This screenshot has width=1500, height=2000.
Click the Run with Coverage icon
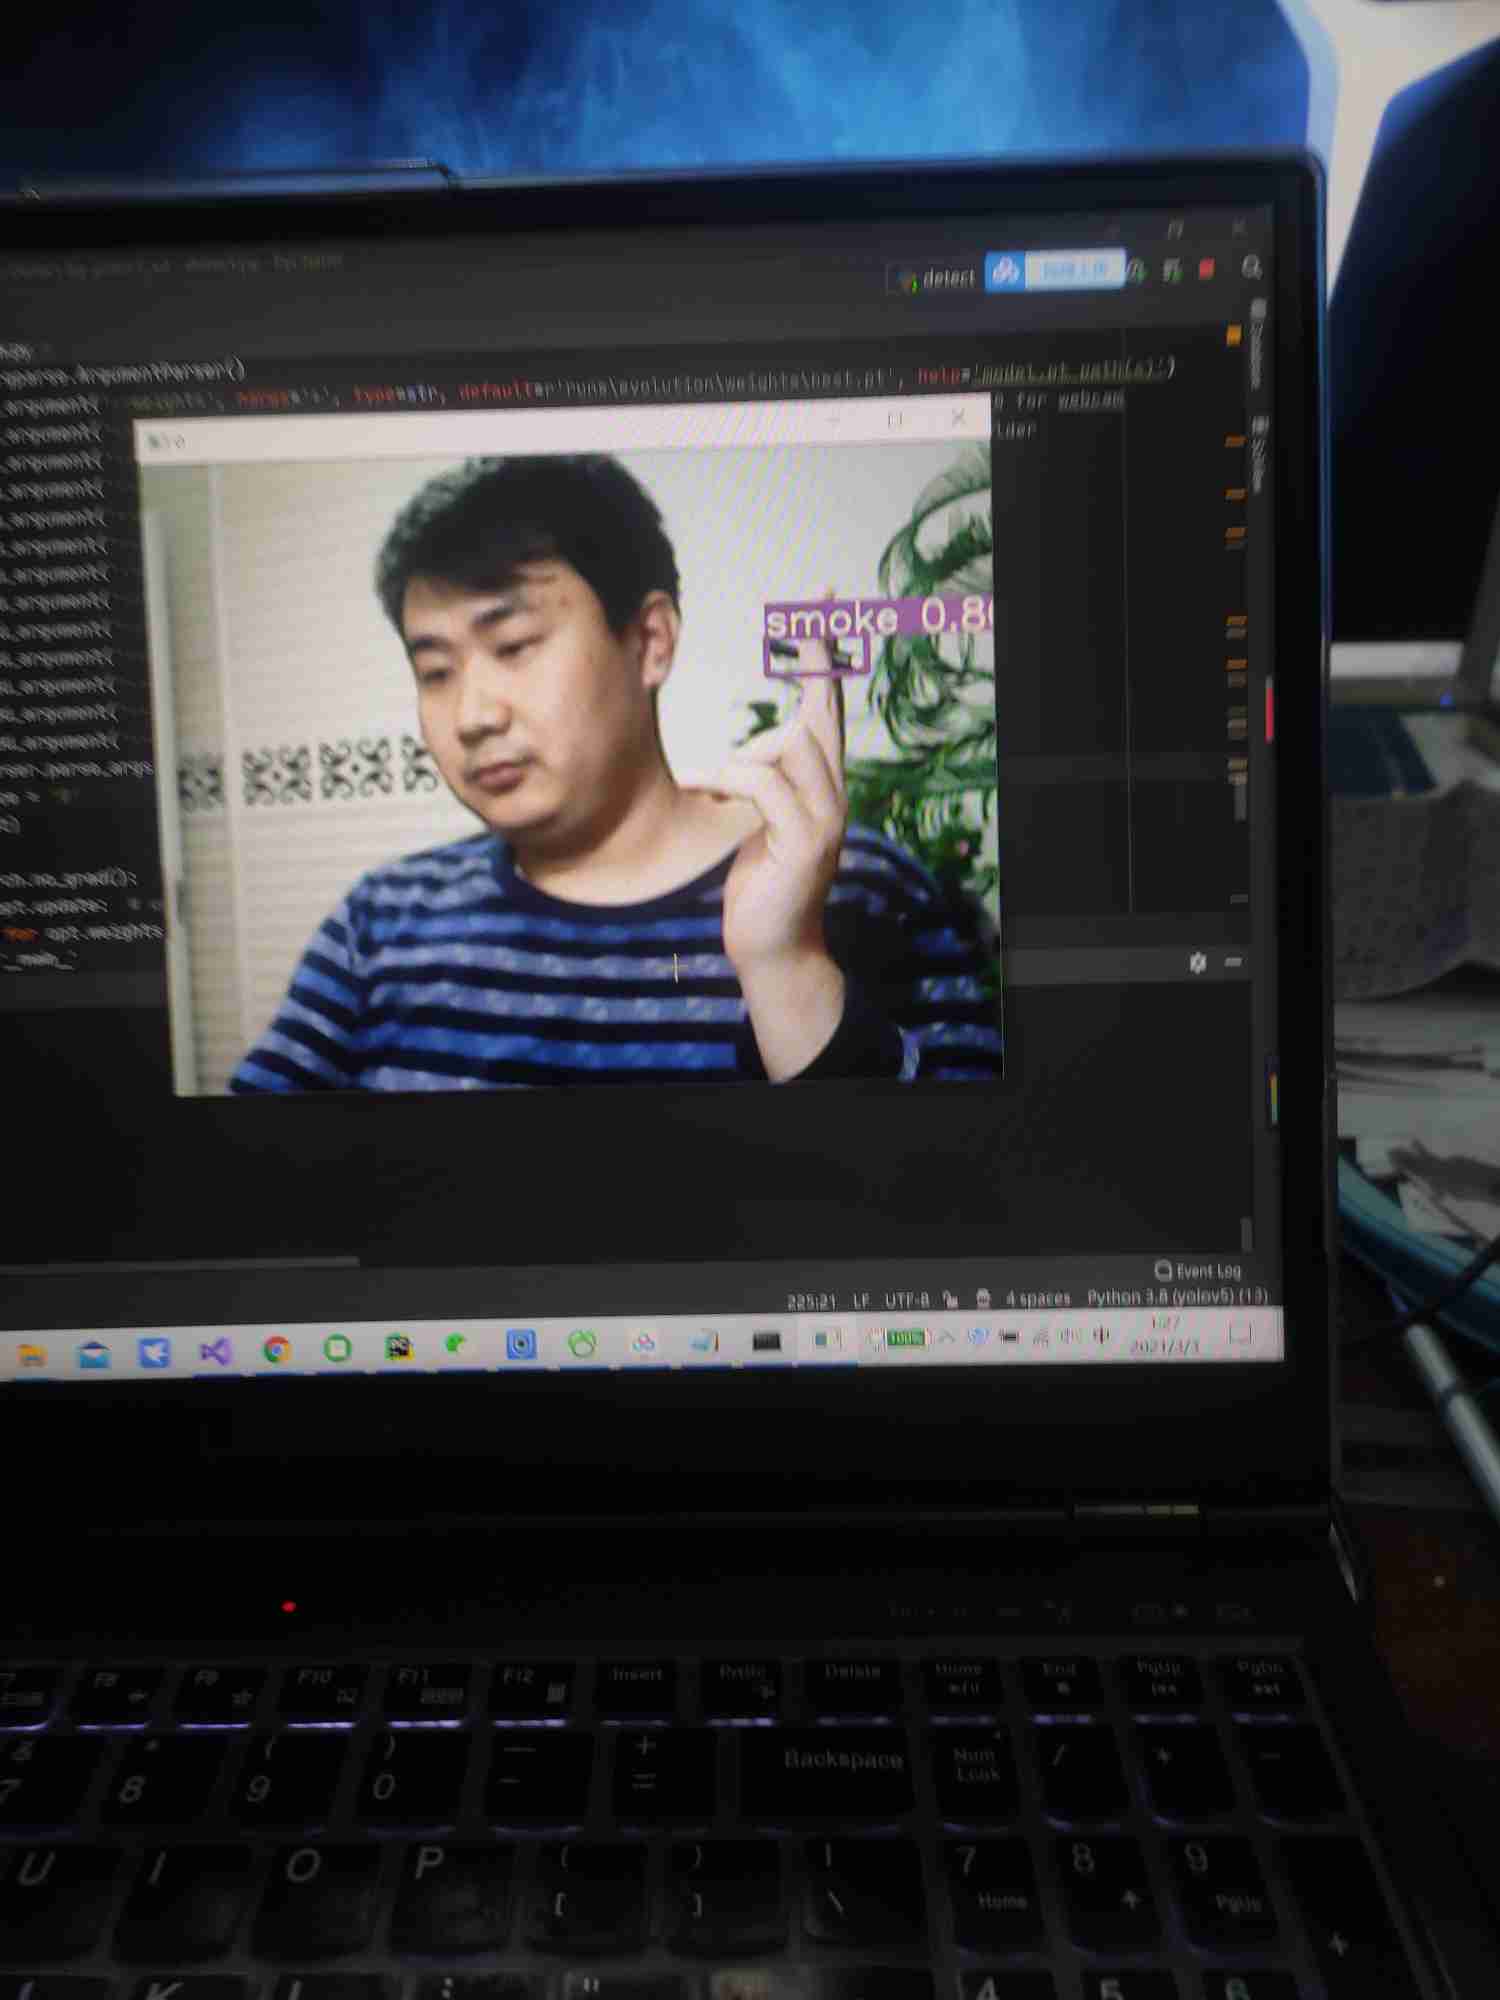tap(1171, 270)
